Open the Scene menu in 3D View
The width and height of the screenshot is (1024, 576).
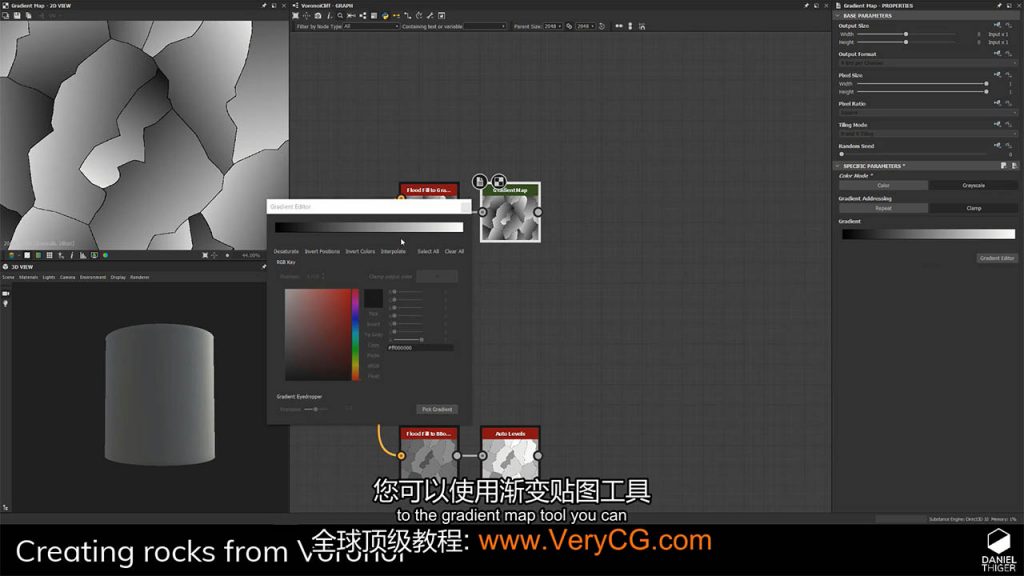click(8, 277)
